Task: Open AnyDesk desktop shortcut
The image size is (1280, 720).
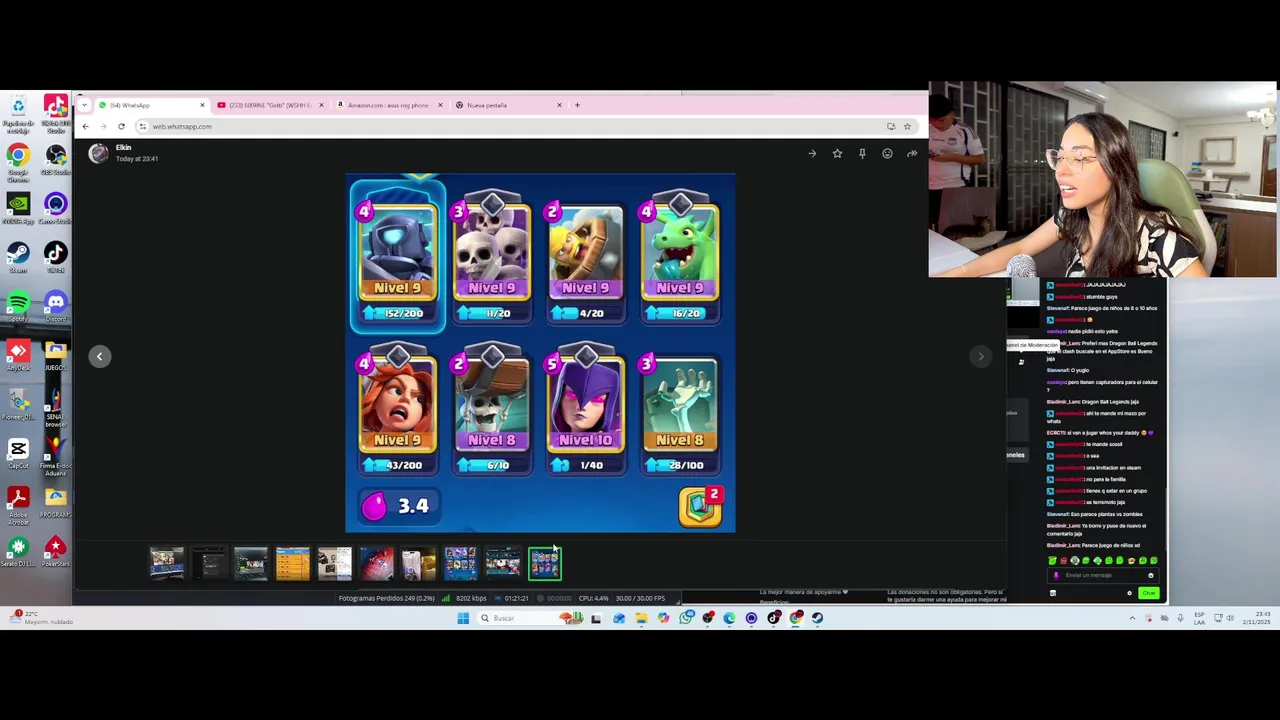Action: pos(18,356)
